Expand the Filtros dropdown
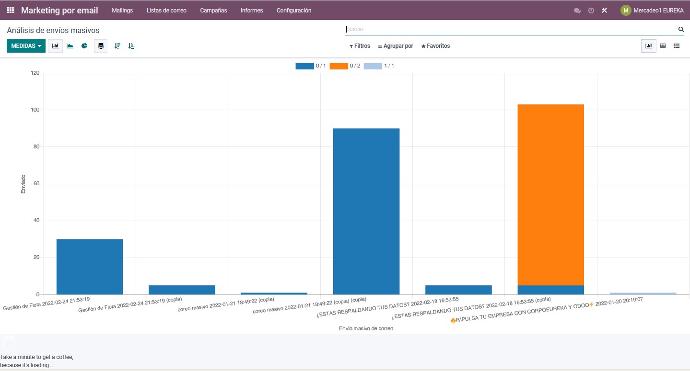Image resolution: width=690 pixels, height=371 pixels. (x=360, y=46)
